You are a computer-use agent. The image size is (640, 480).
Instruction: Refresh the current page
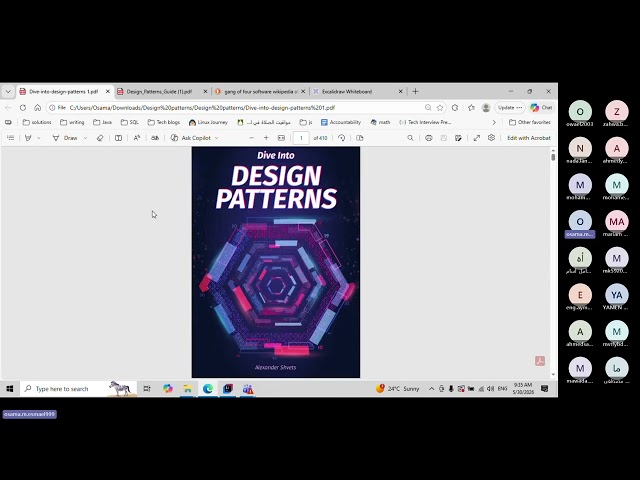pos(23,108)
